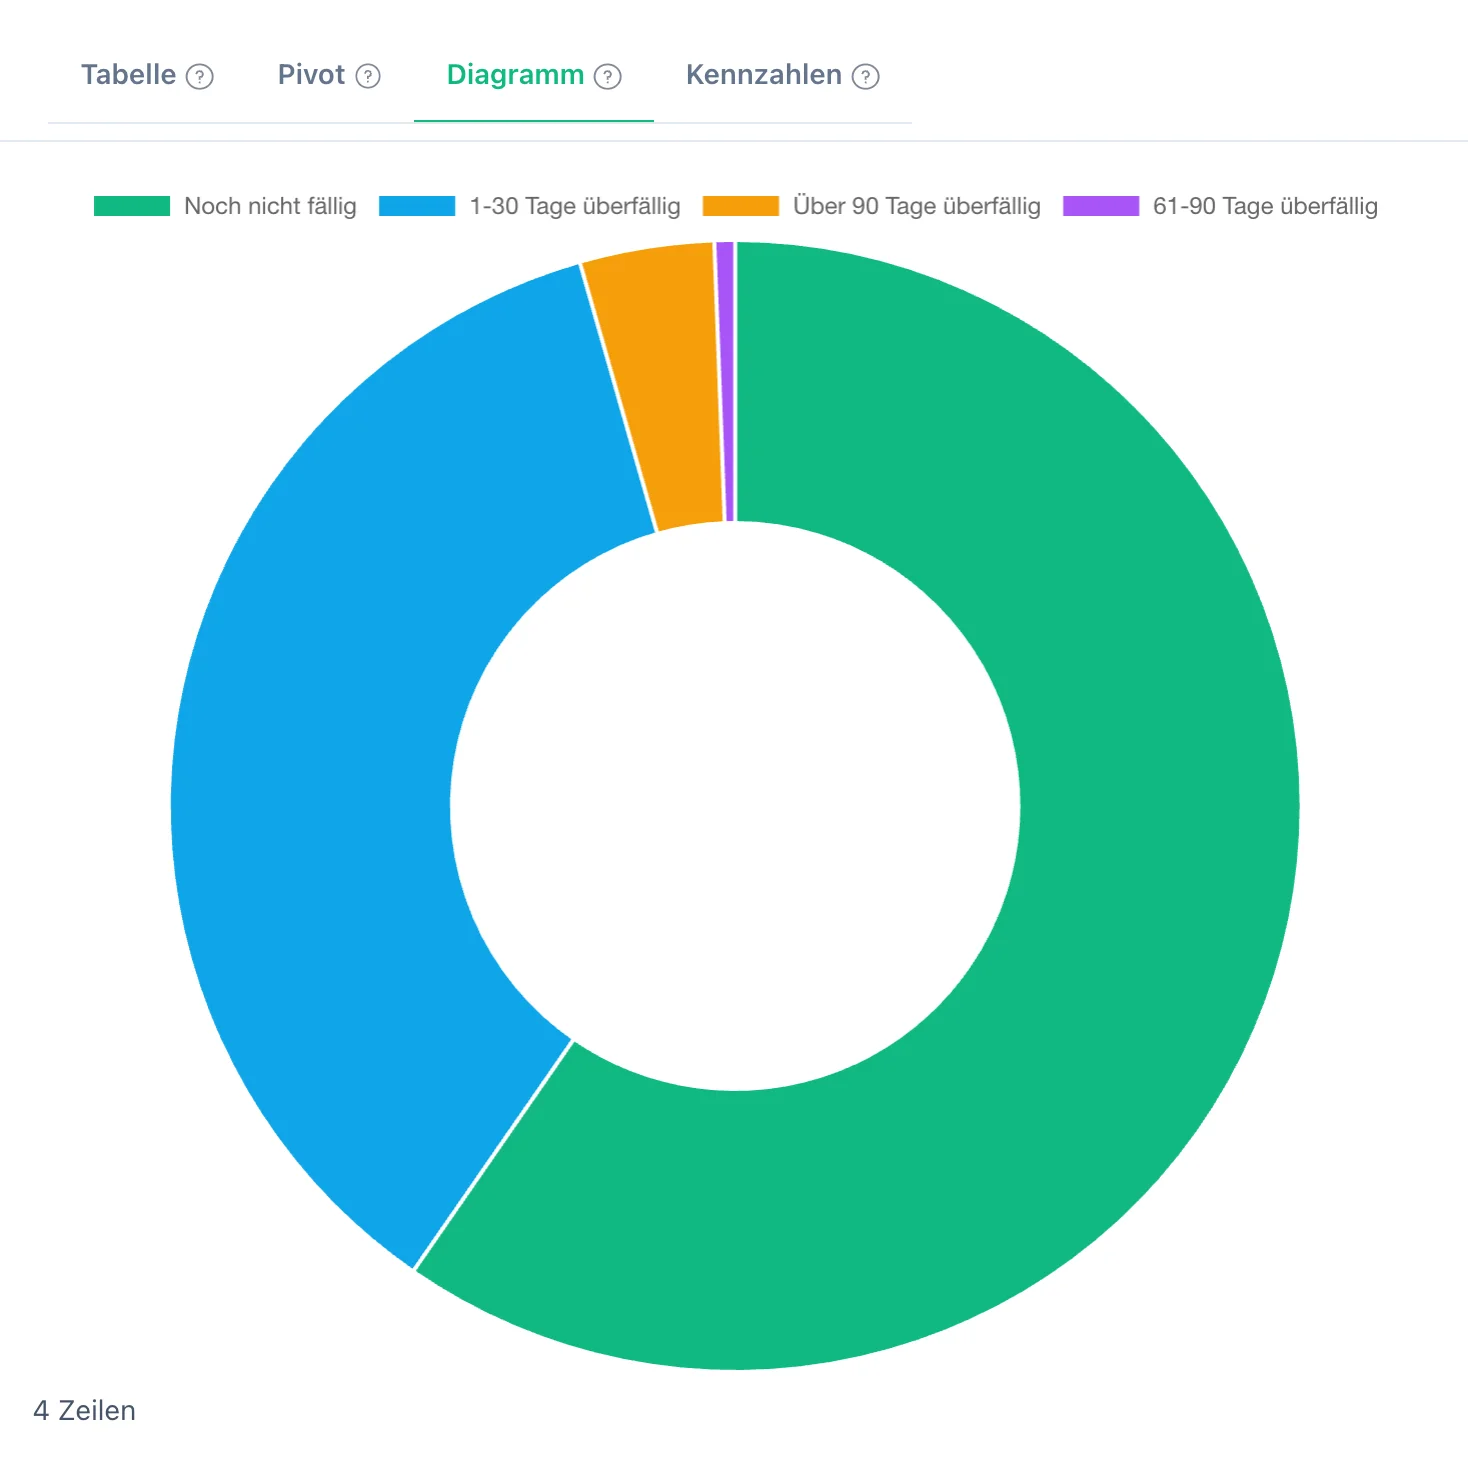Click purple legend swatch for 61-90 Tage

tap(1101, 206)
